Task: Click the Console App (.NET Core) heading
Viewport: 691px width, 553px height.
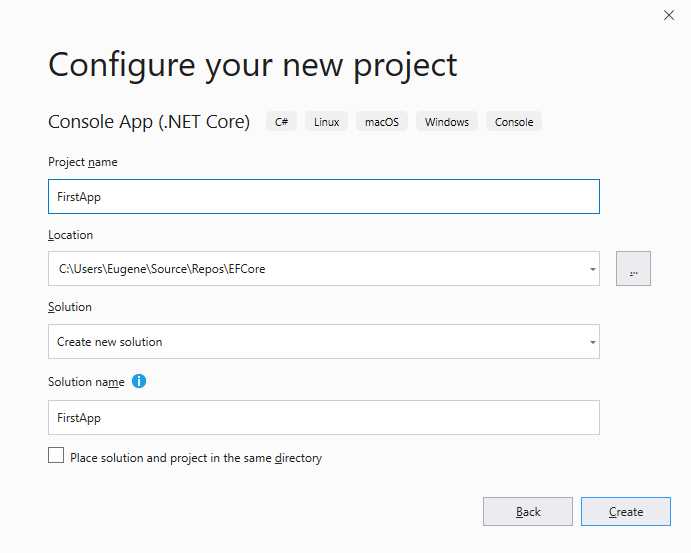Action: 149,122
